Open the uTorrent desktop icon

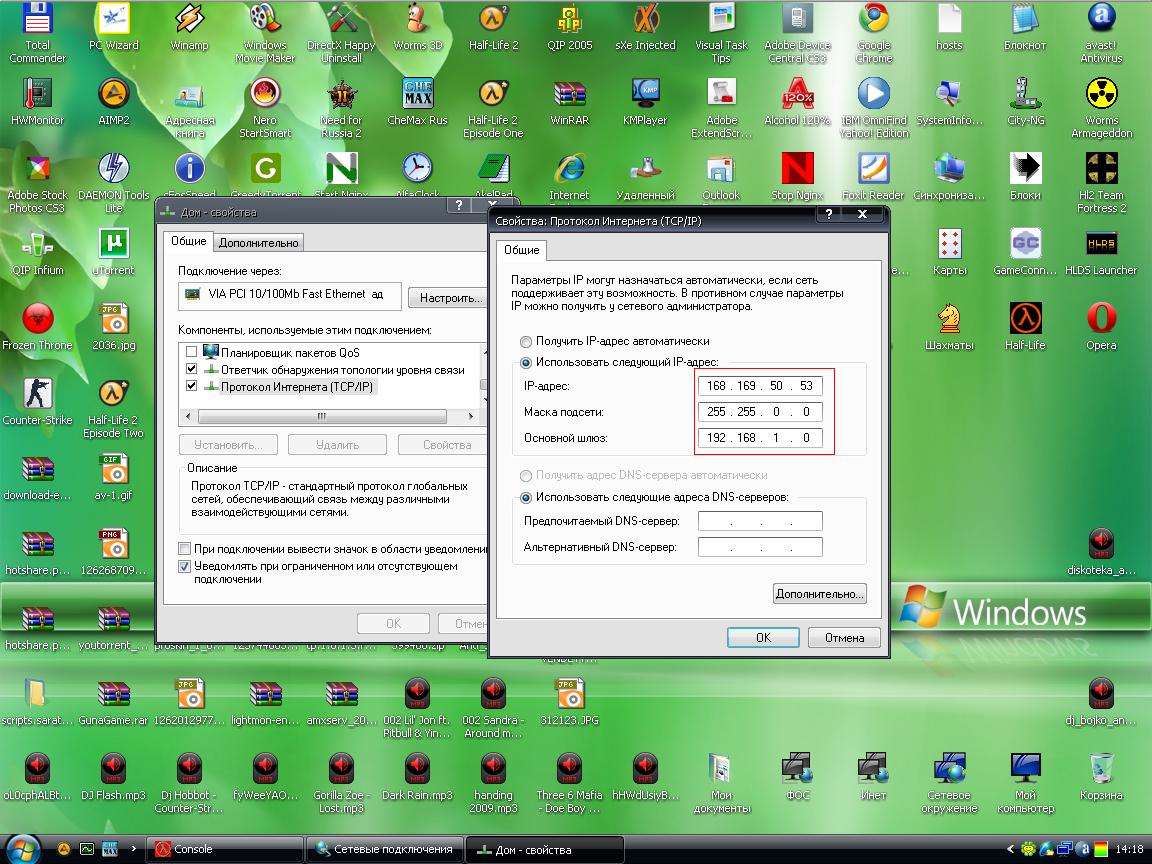(x=114, y=245)
